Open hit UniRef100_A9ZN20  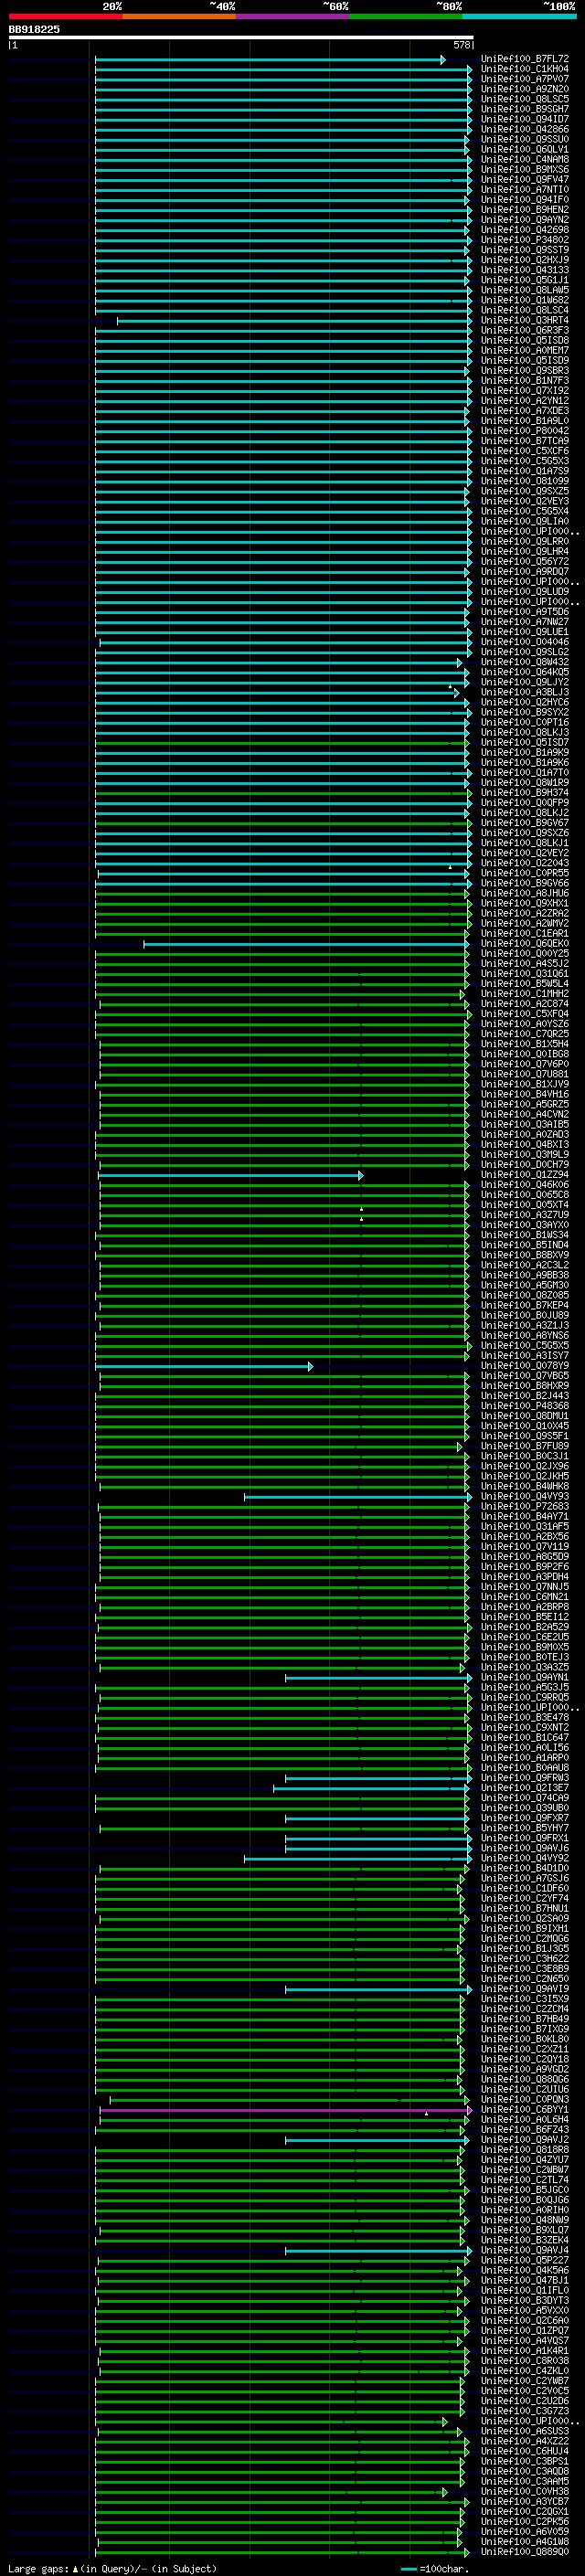[x=525, y=89]
